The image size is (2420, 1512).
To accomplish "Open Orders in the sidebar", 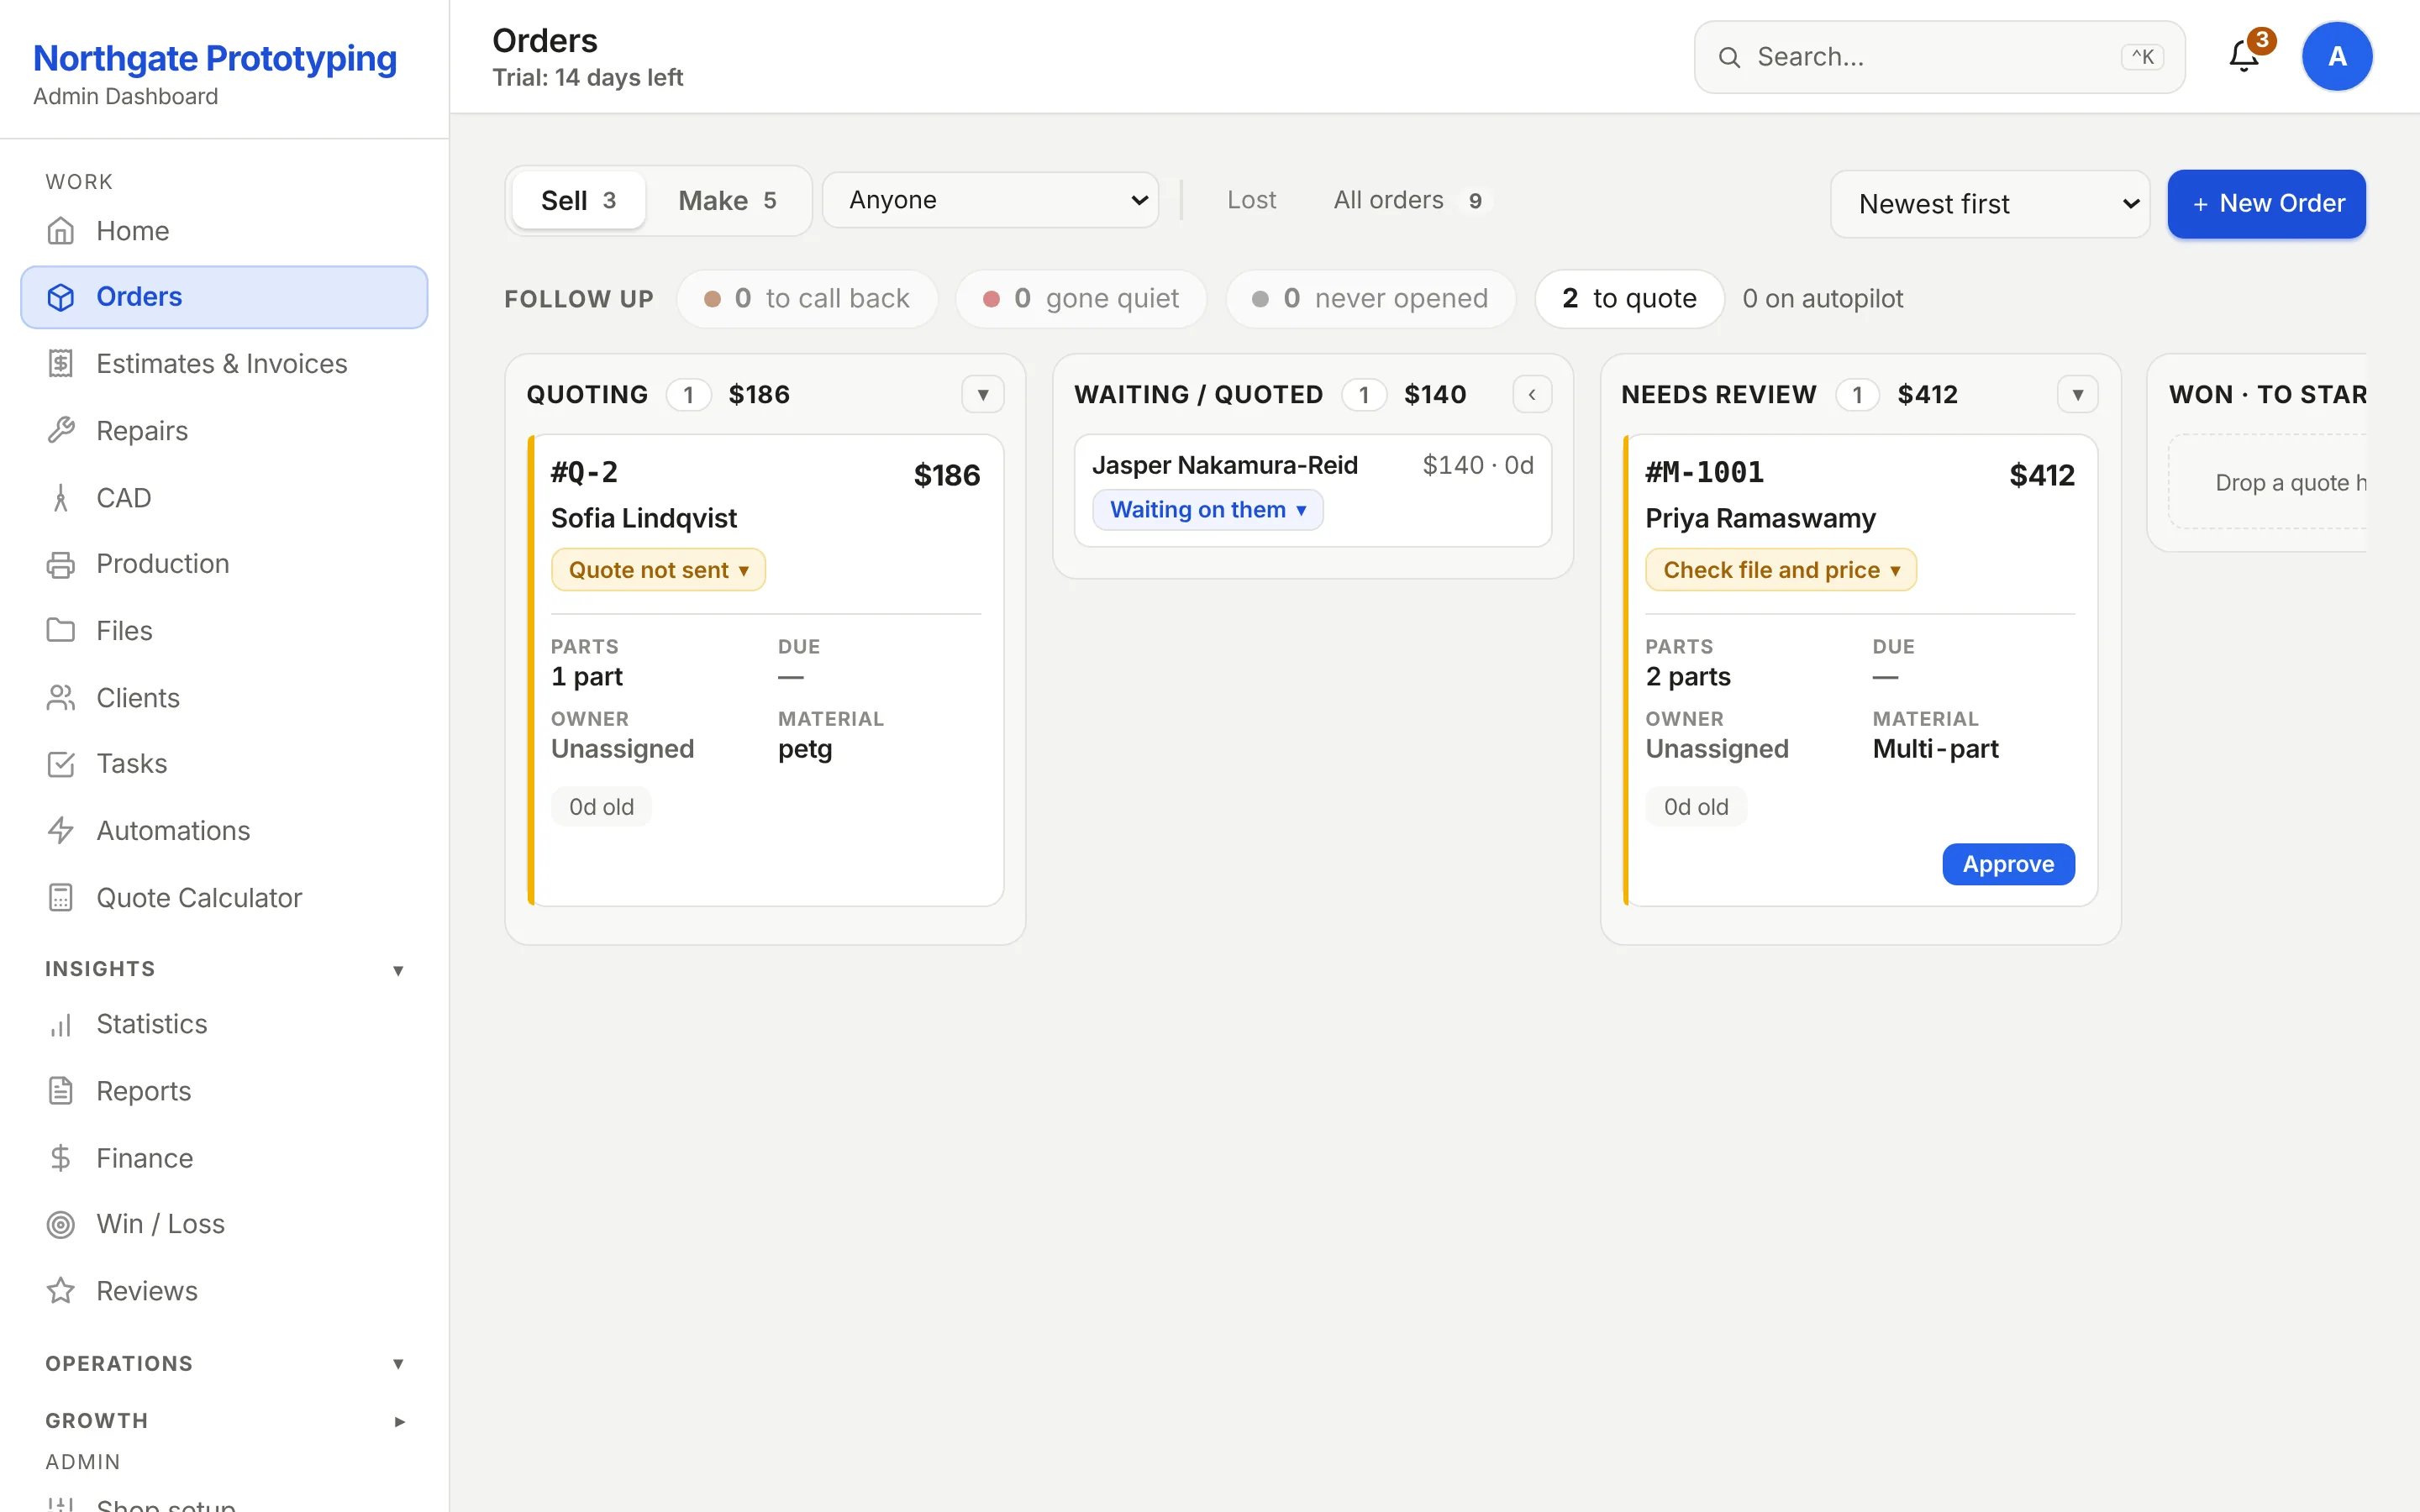I will coord(224,297).
